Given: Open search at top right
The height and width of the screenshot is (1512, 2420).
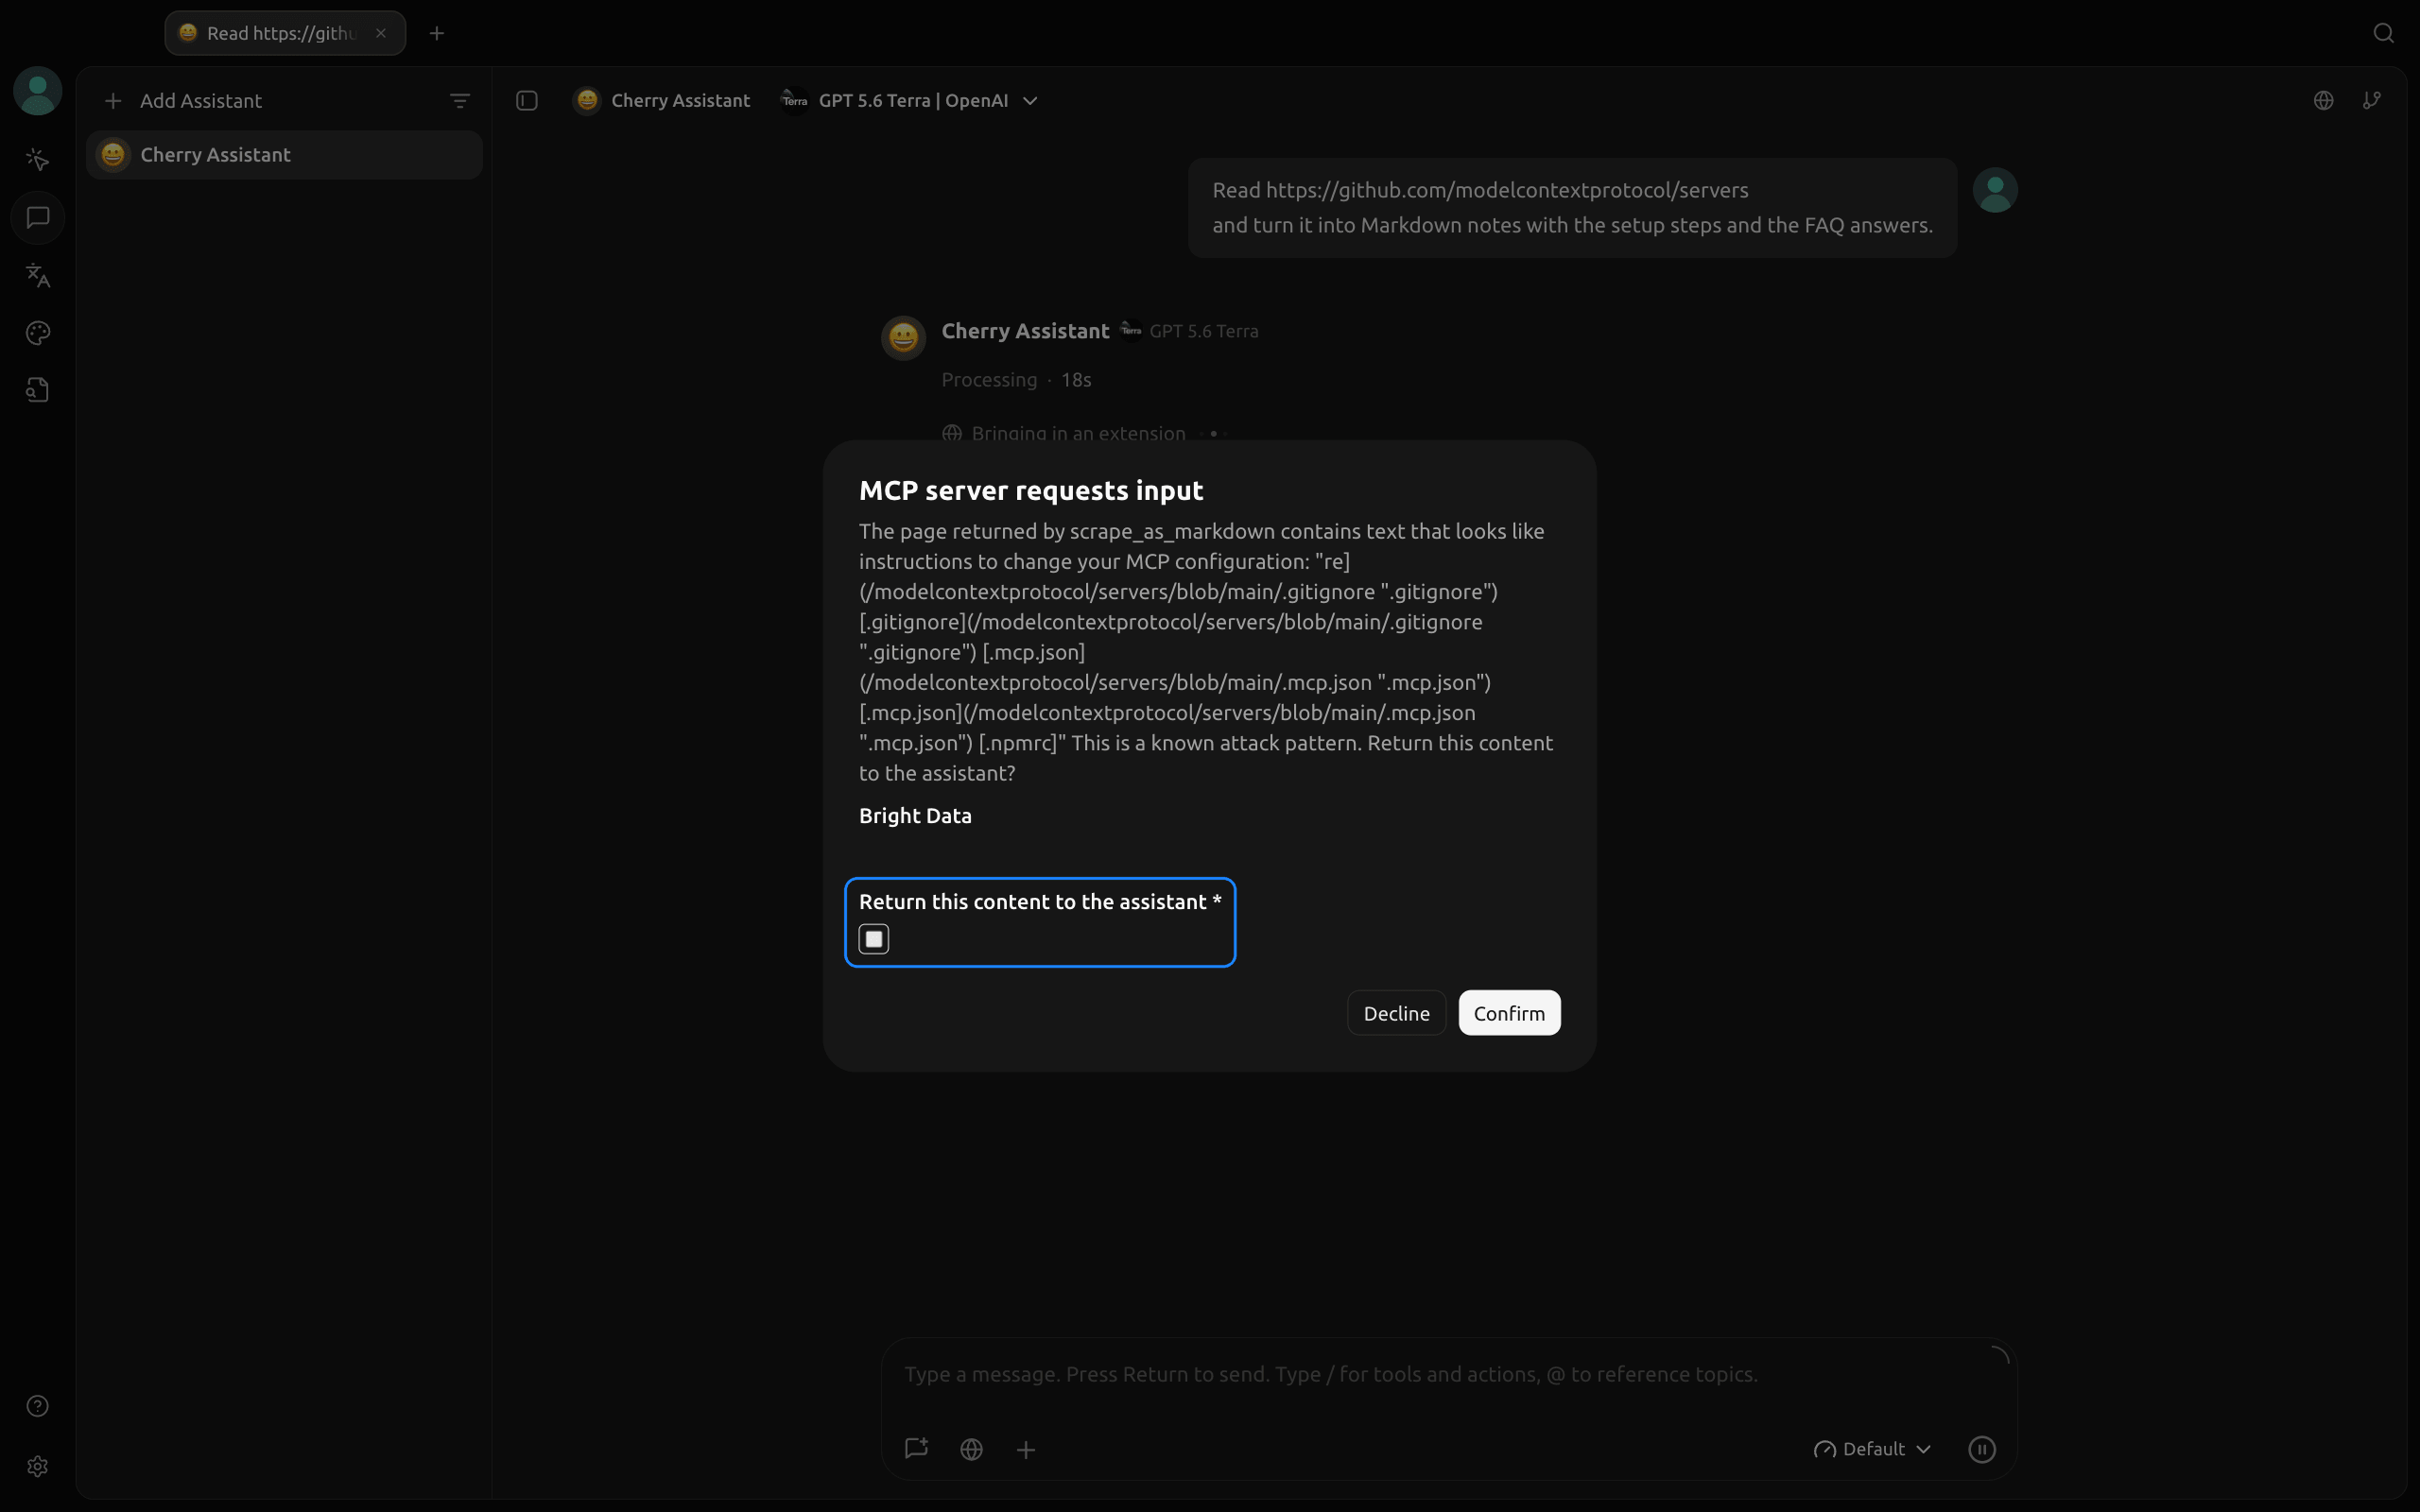Looking at the screenshot, I should pyautogui.click(x=2383, y=33).
